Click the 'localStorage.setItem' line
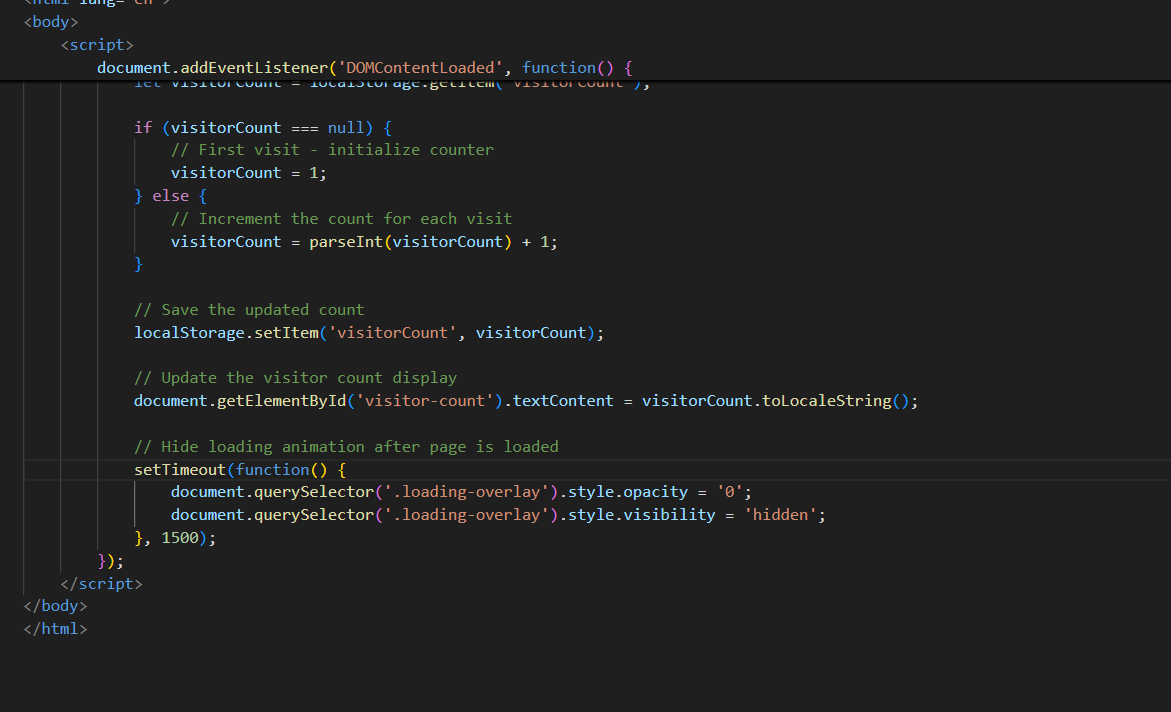The height and width of the screenshot is (712, 1171). [369, 332]
